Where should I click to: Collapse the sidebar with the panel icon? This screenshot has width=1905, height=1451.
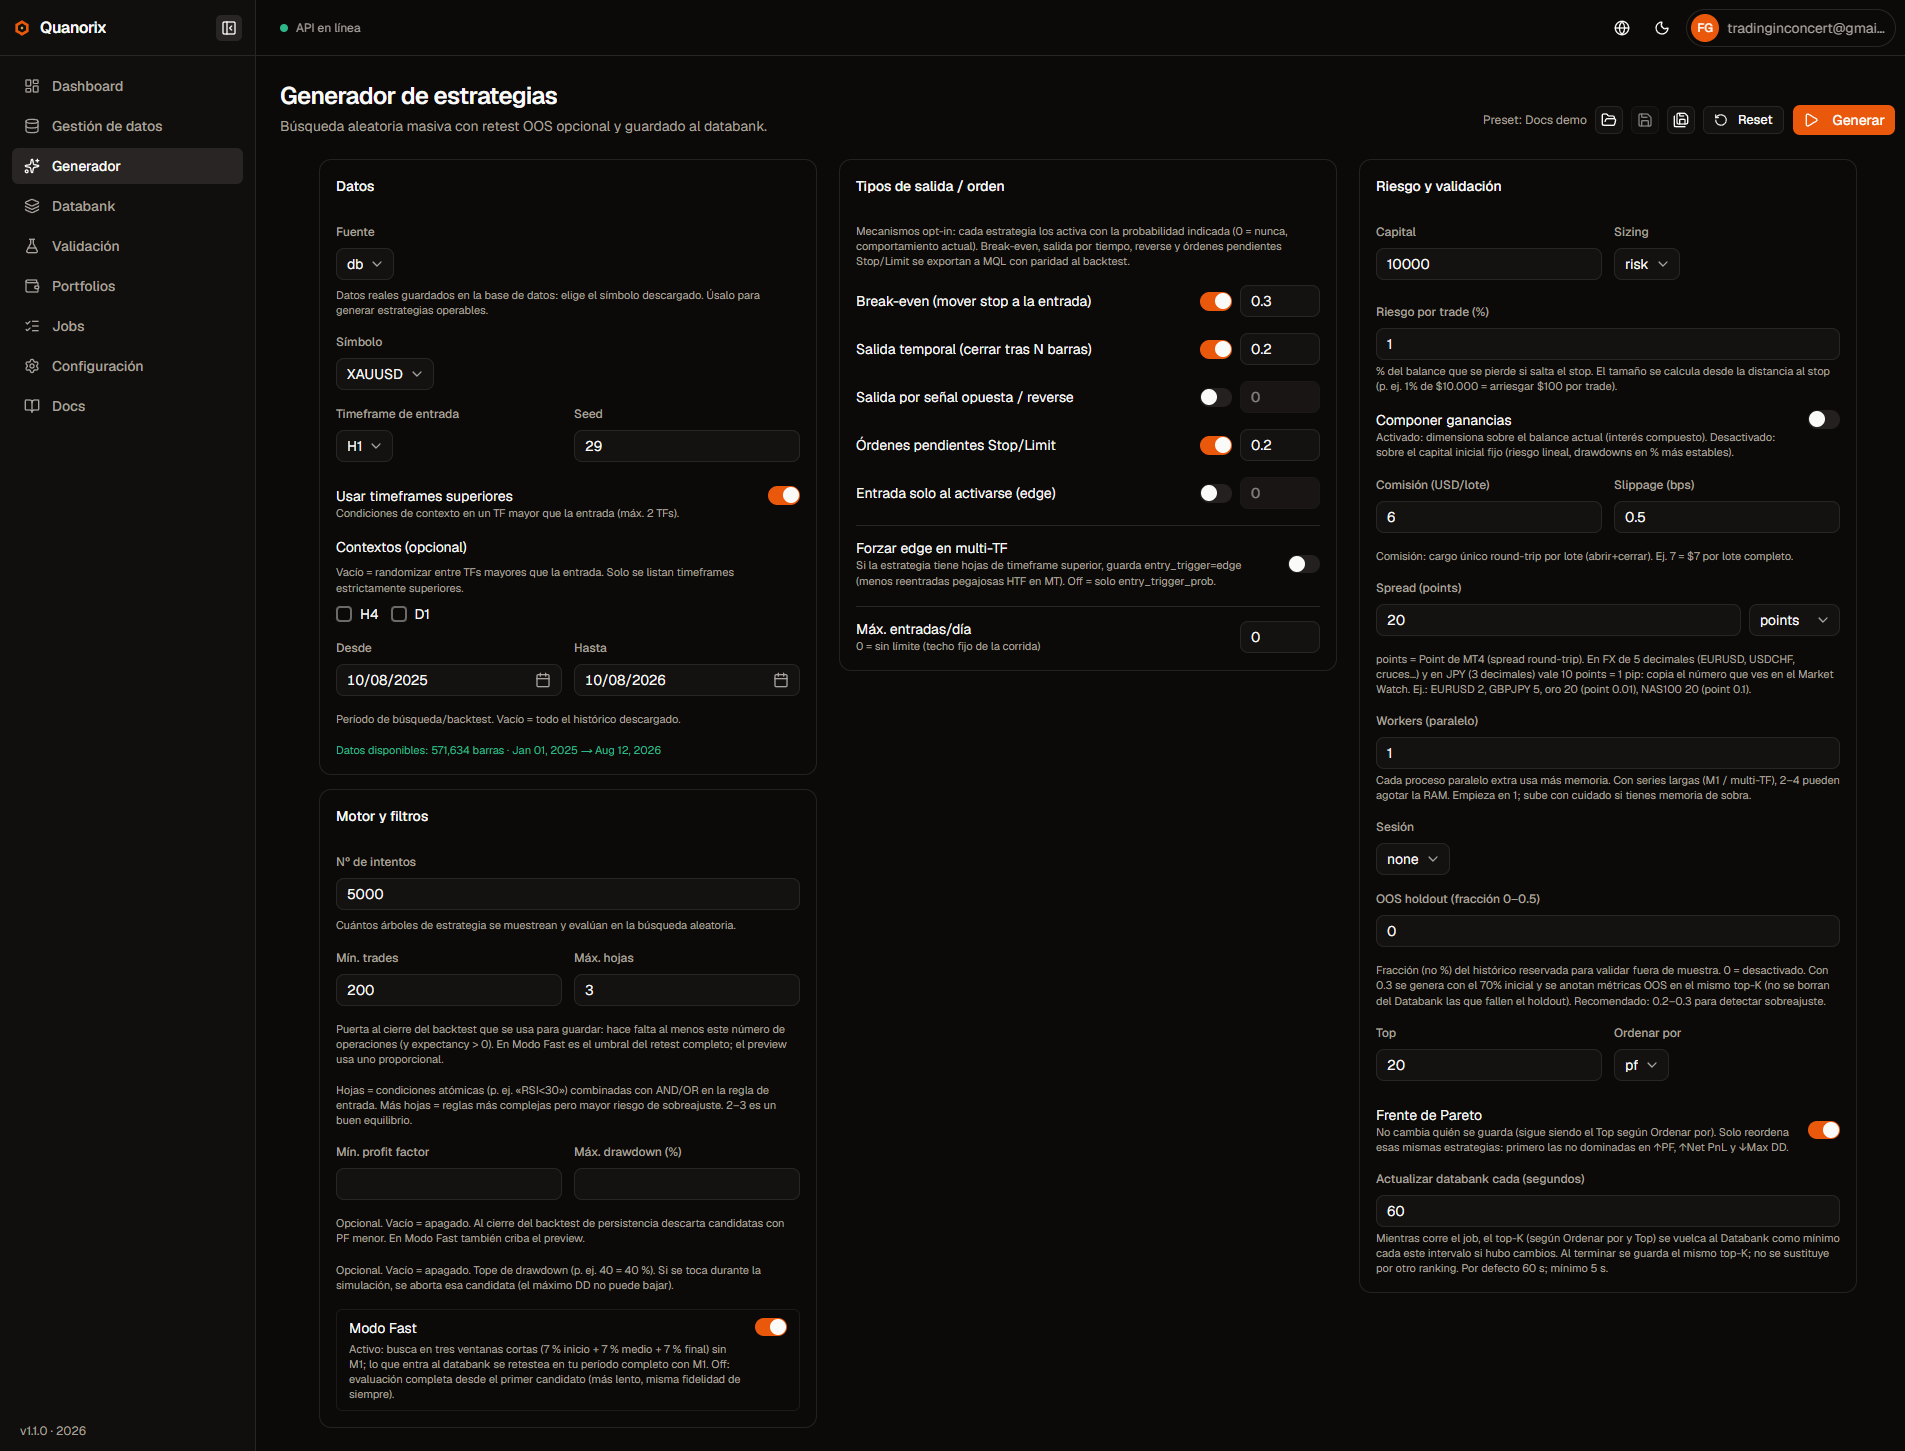coord(229,28)
